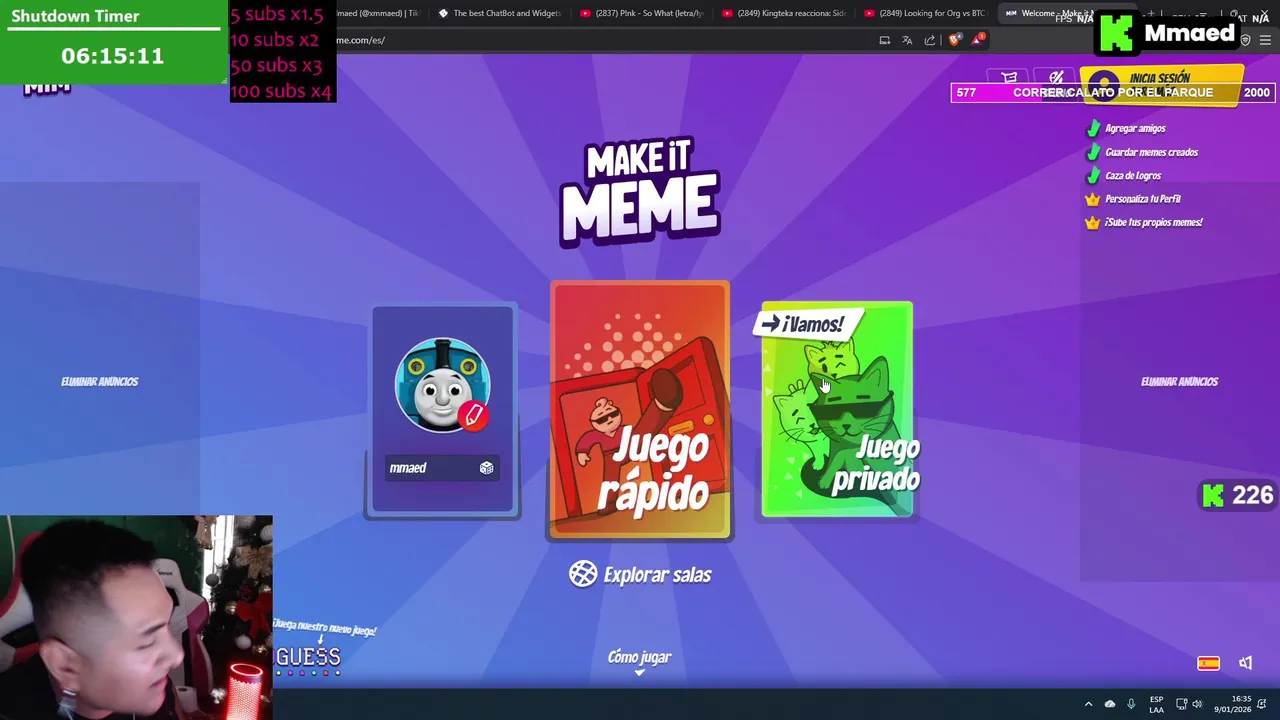Switch to P!nk So What YouTube tab

point(641,13)
